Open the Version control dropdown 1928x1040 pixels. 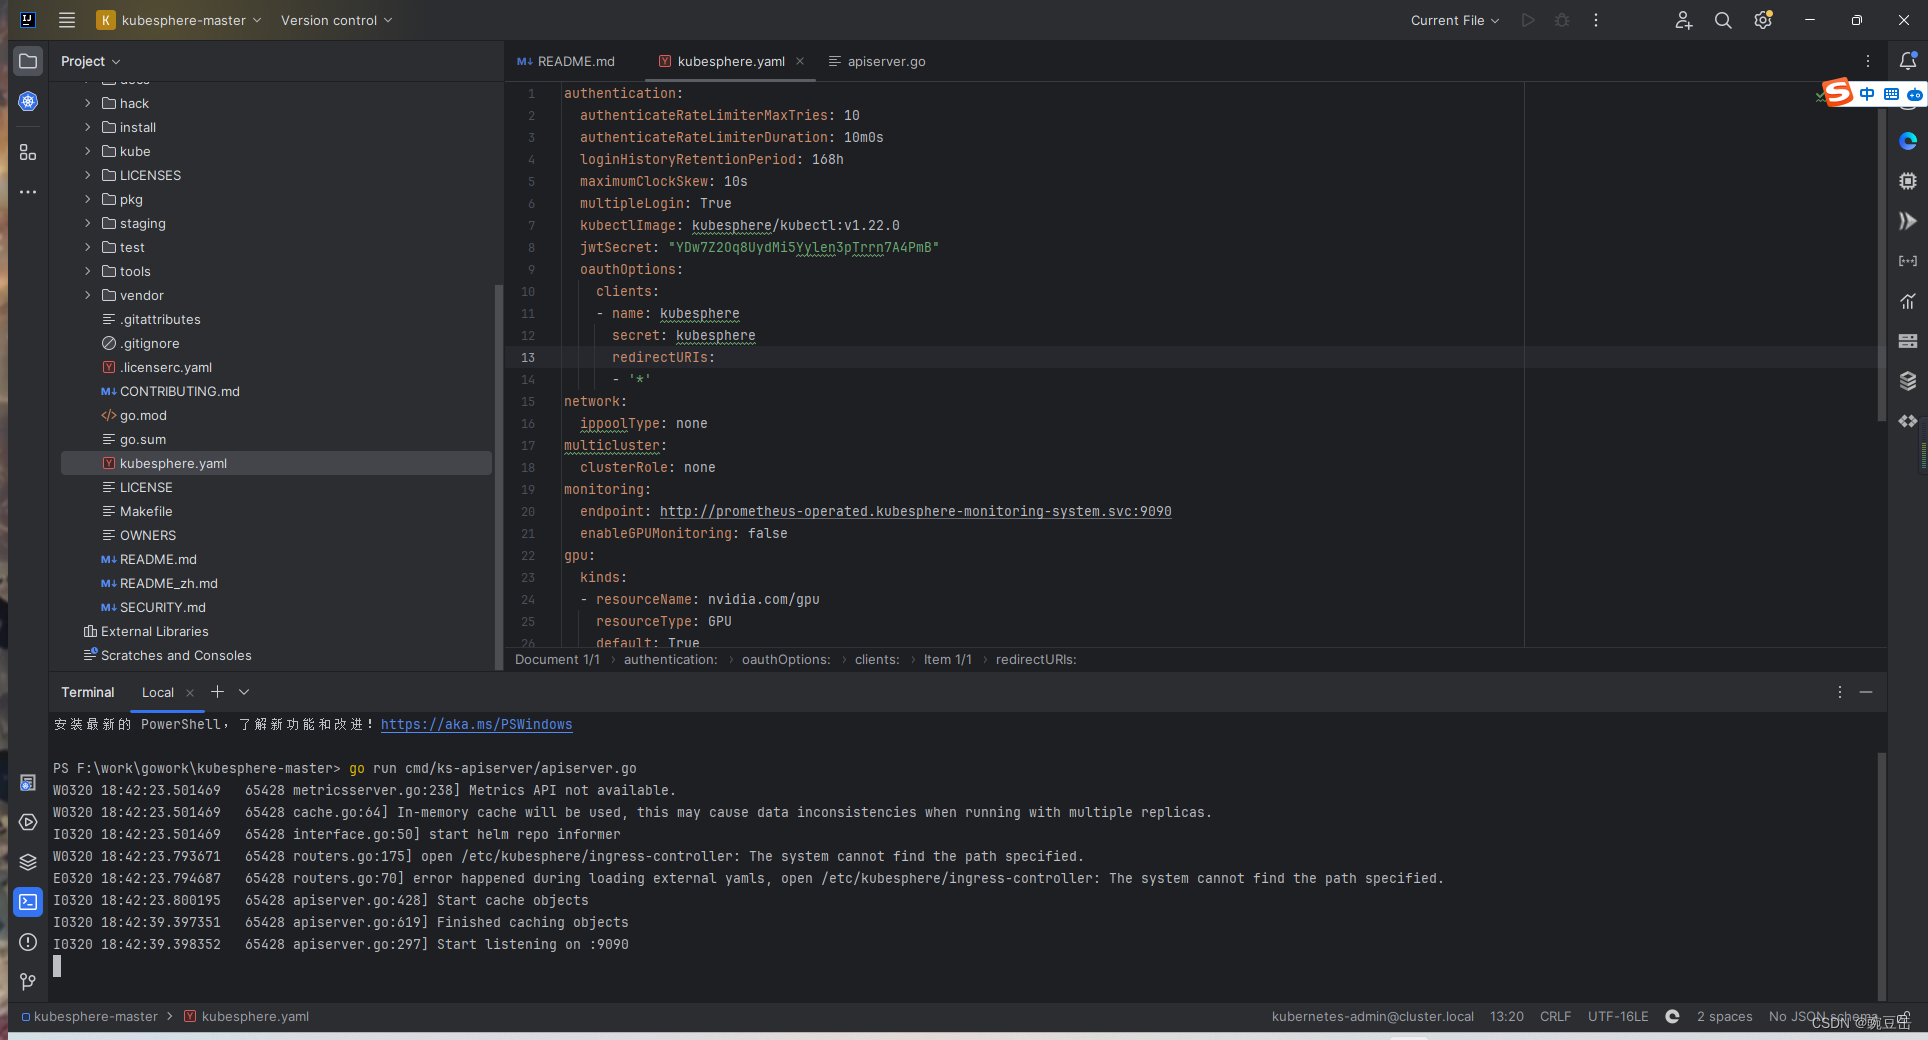pyautogui.click(x=336, y=20)
